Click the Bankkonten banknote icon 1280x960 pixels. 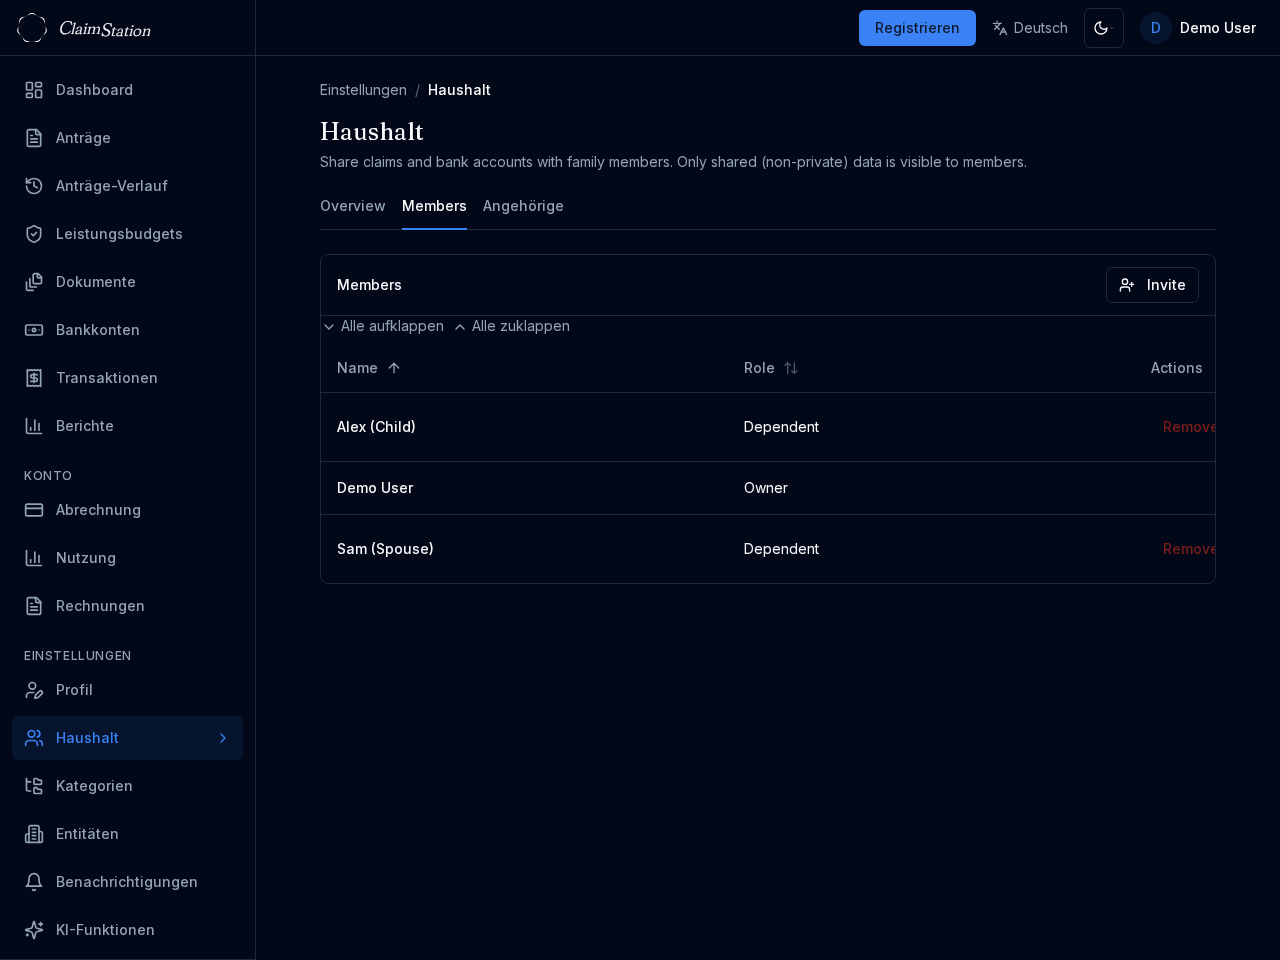pos(34,330)
